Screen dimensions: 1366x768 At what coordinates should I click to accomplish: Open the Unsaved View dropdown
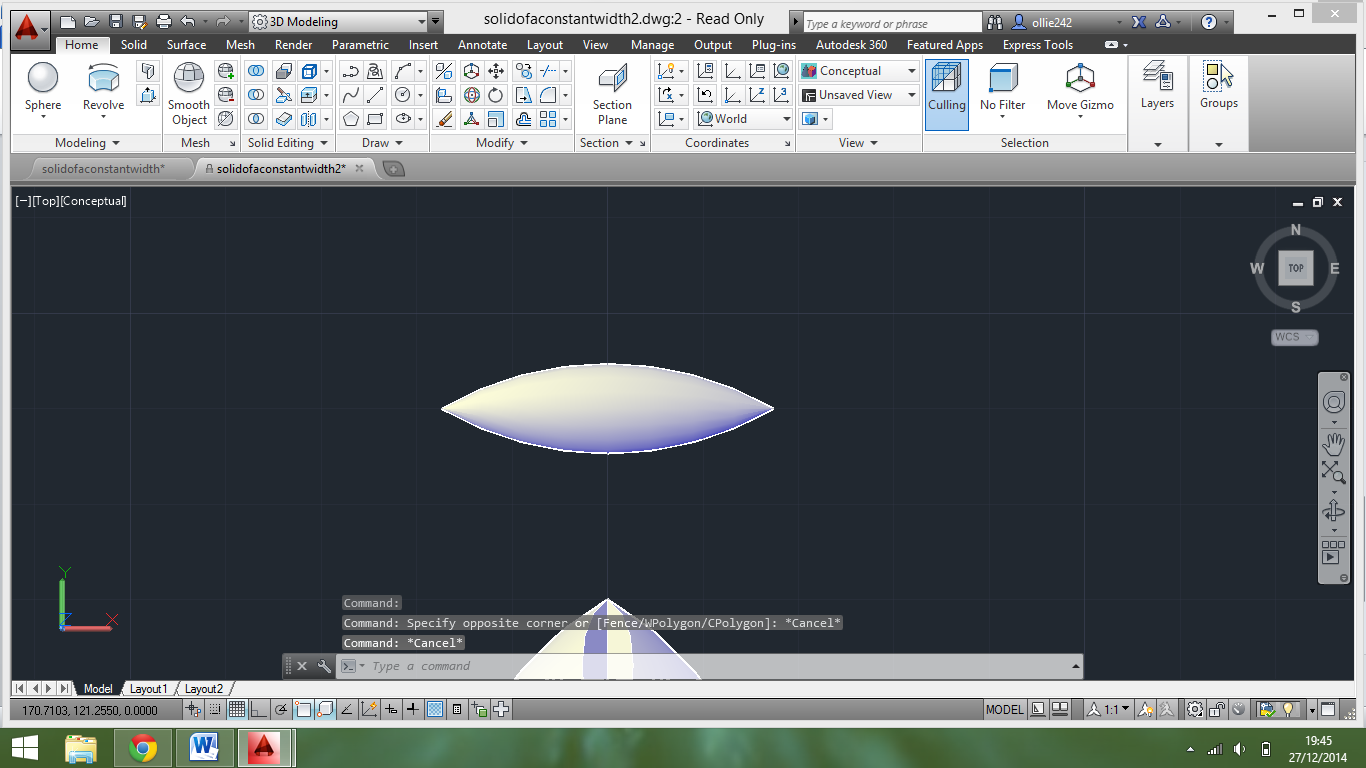[x=859, y=95]
